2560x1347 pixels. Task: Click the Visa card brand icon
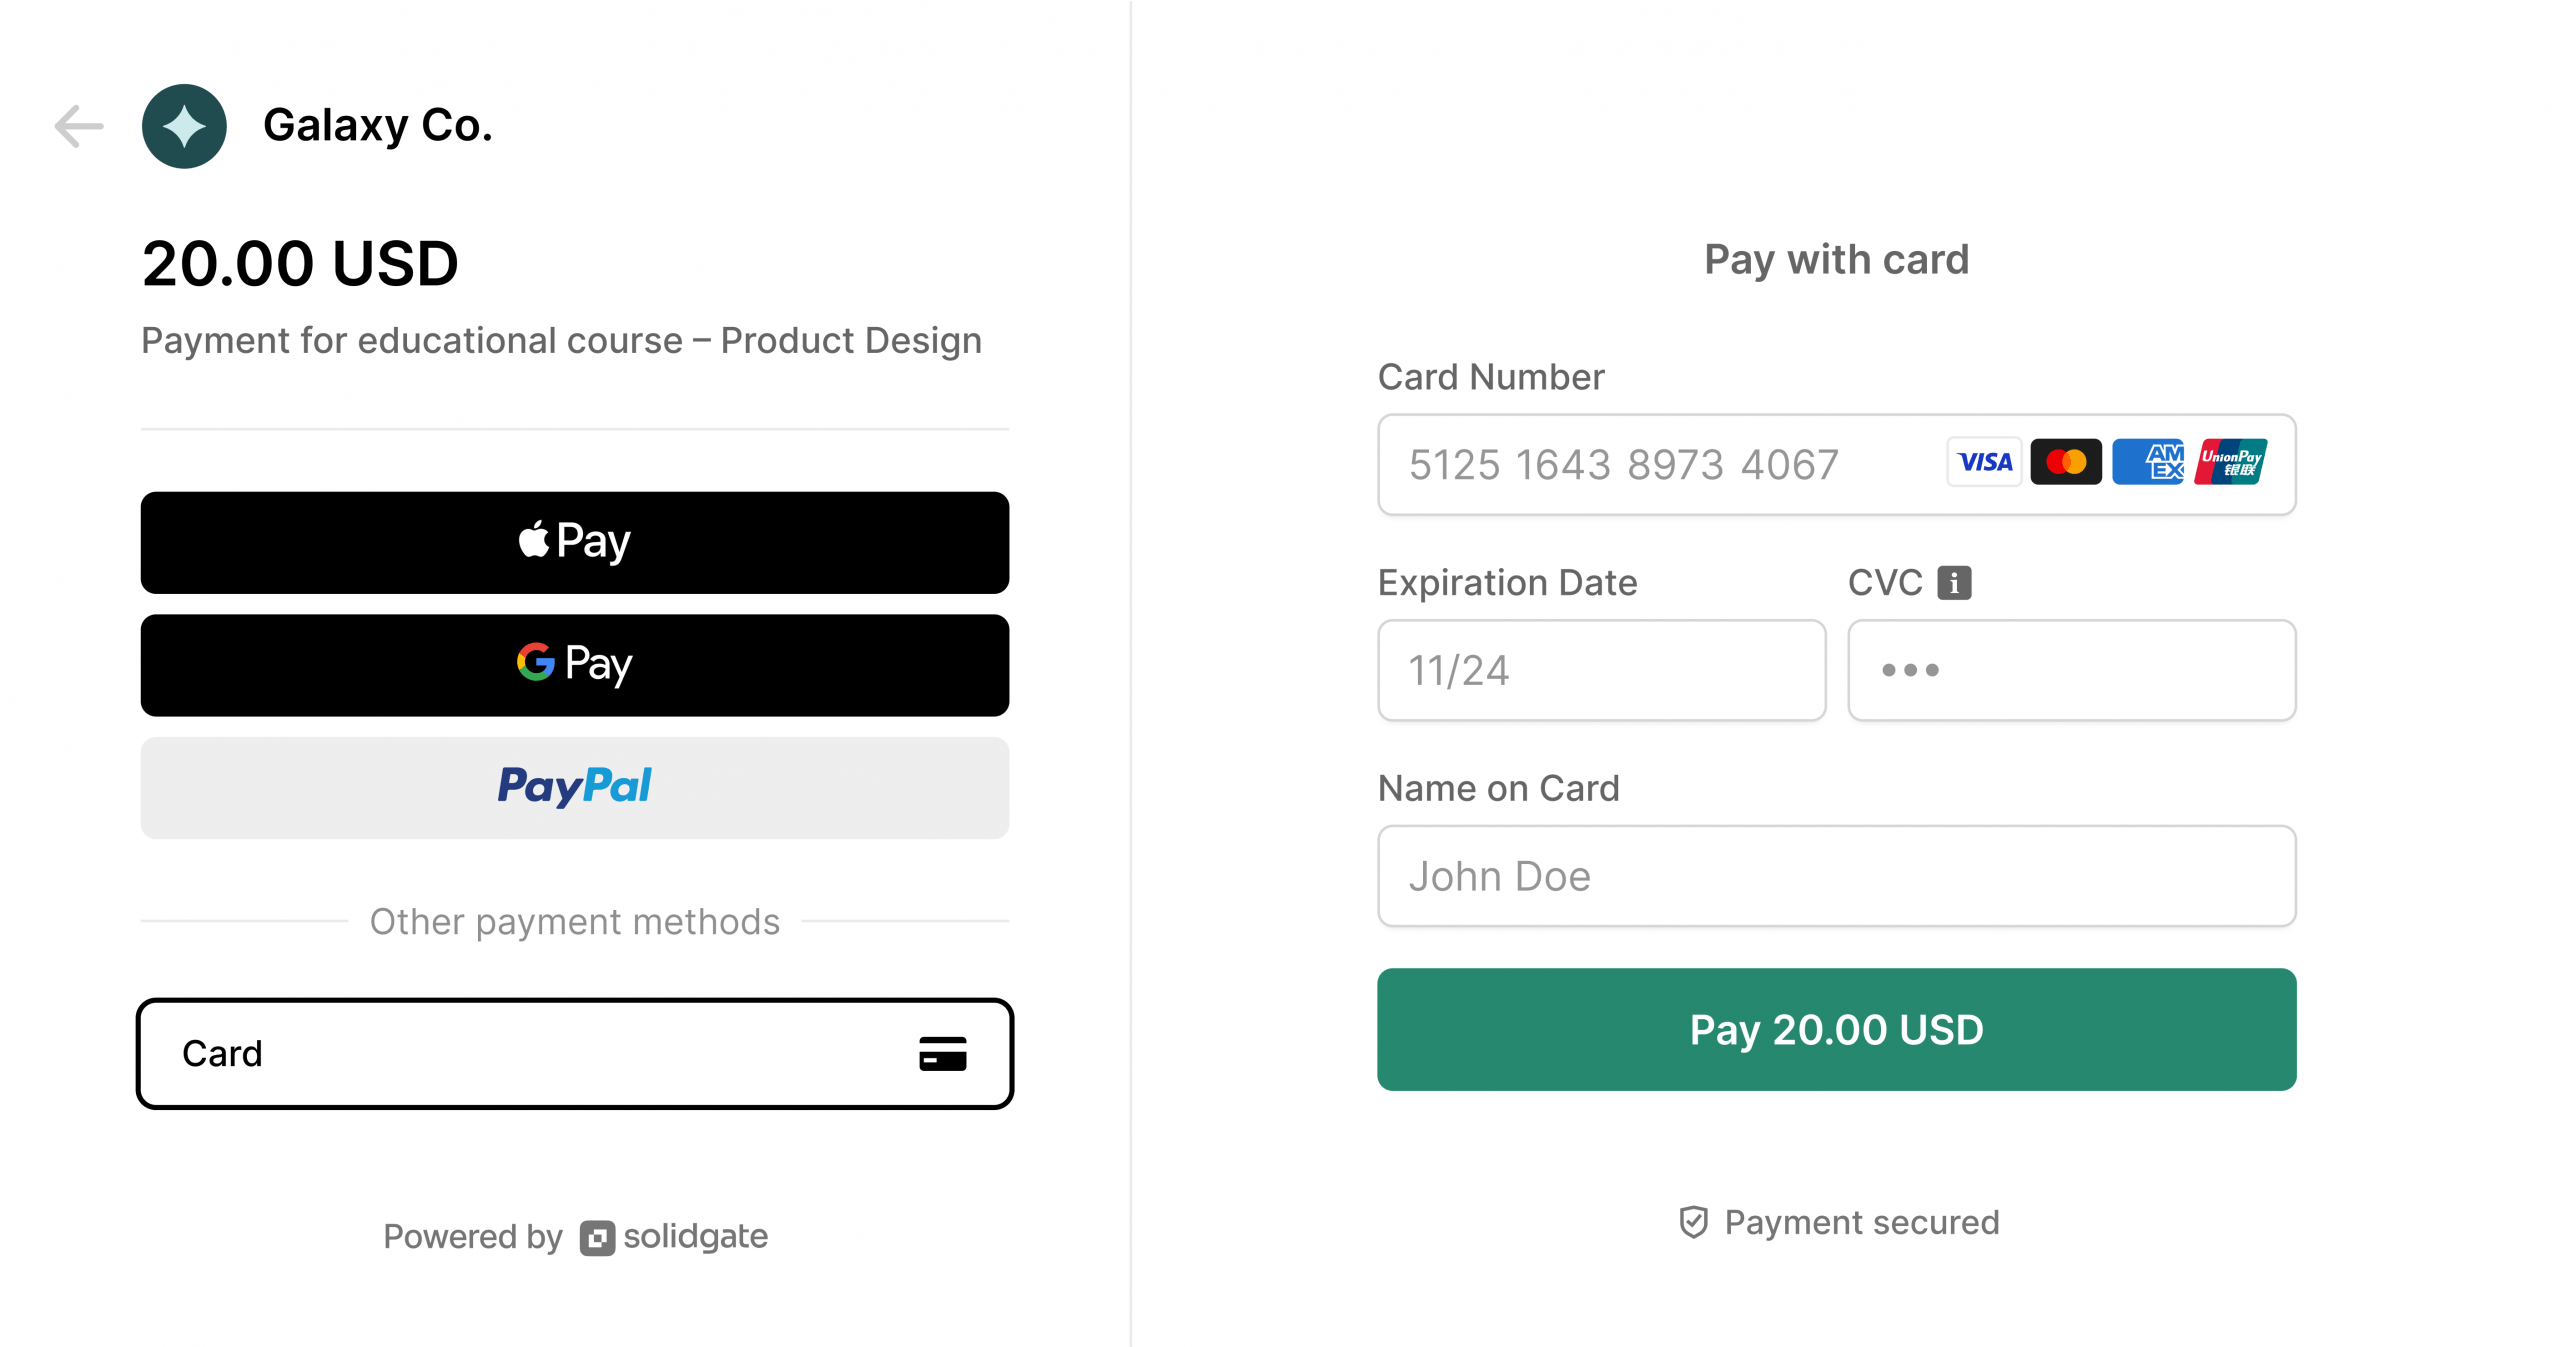tap(1983, 461)
